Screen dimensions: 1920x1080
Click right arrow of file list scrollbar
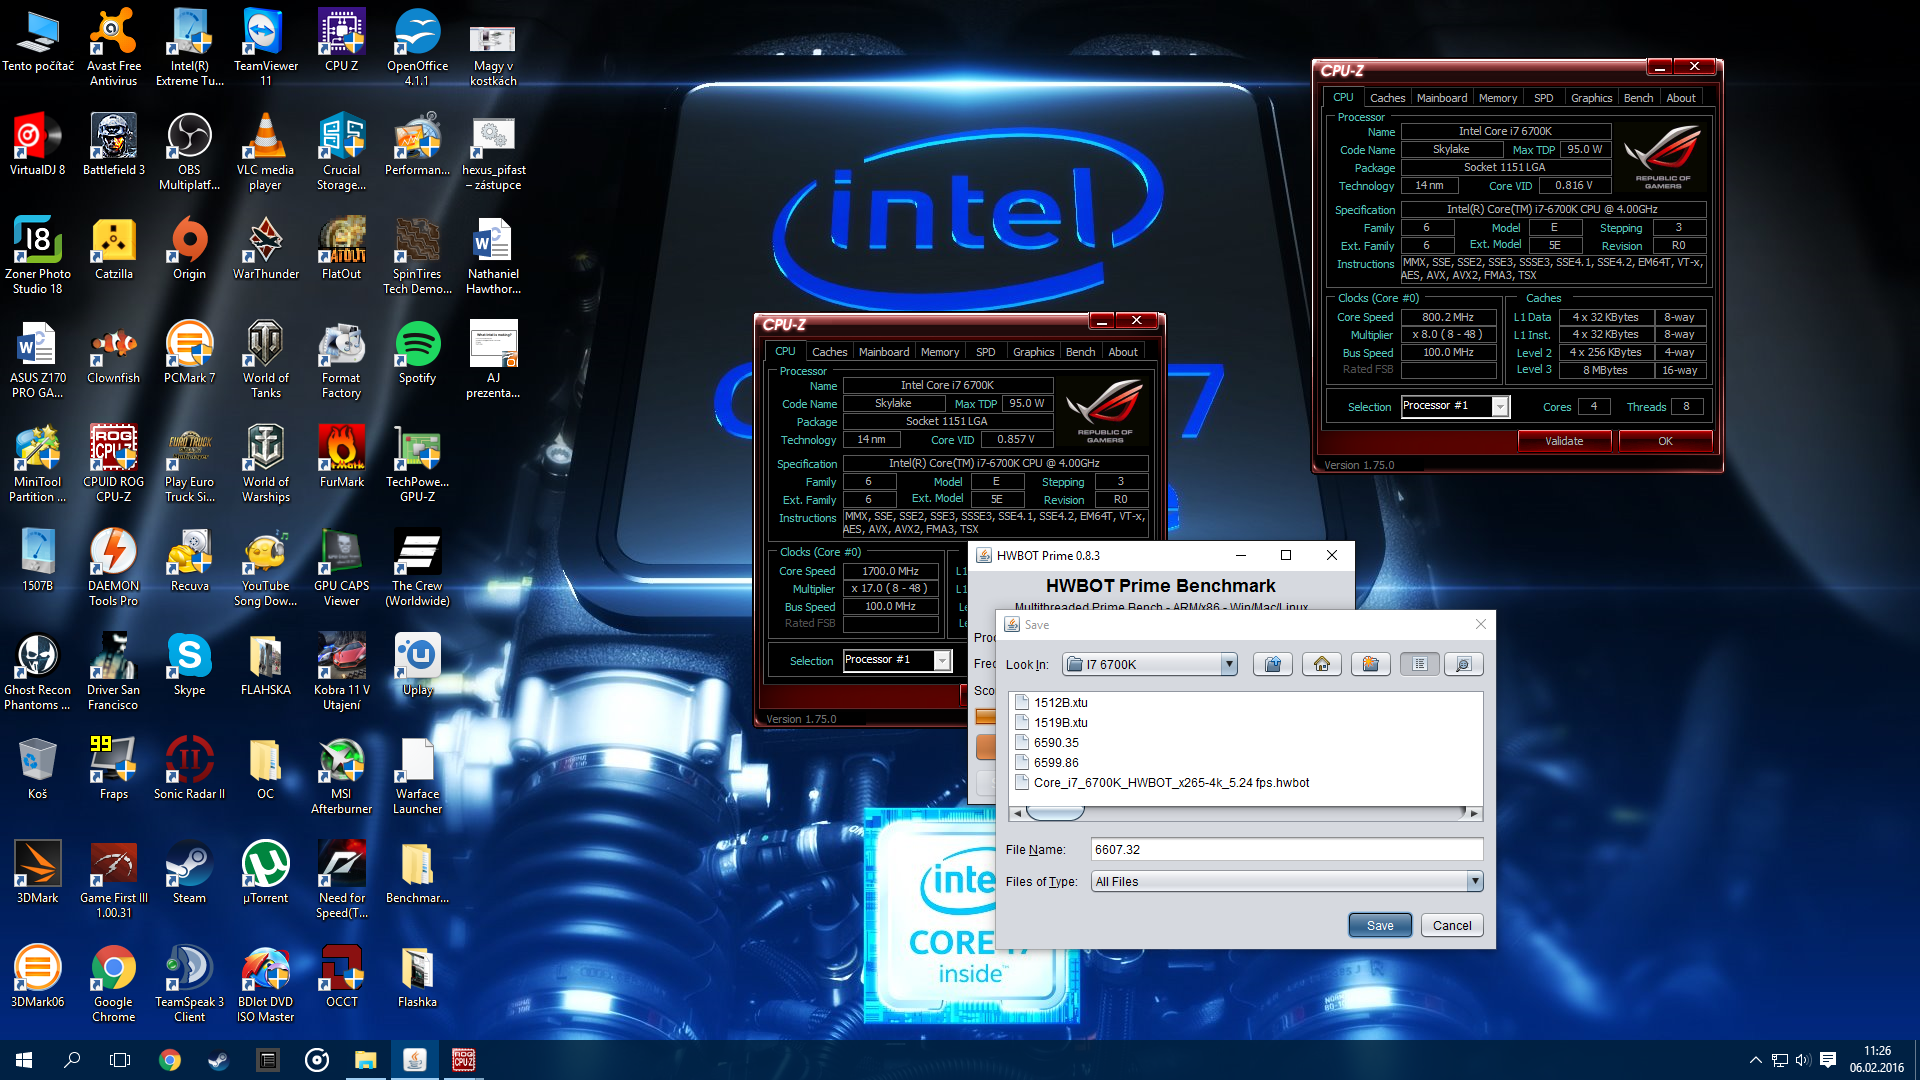click(1474, 813)
